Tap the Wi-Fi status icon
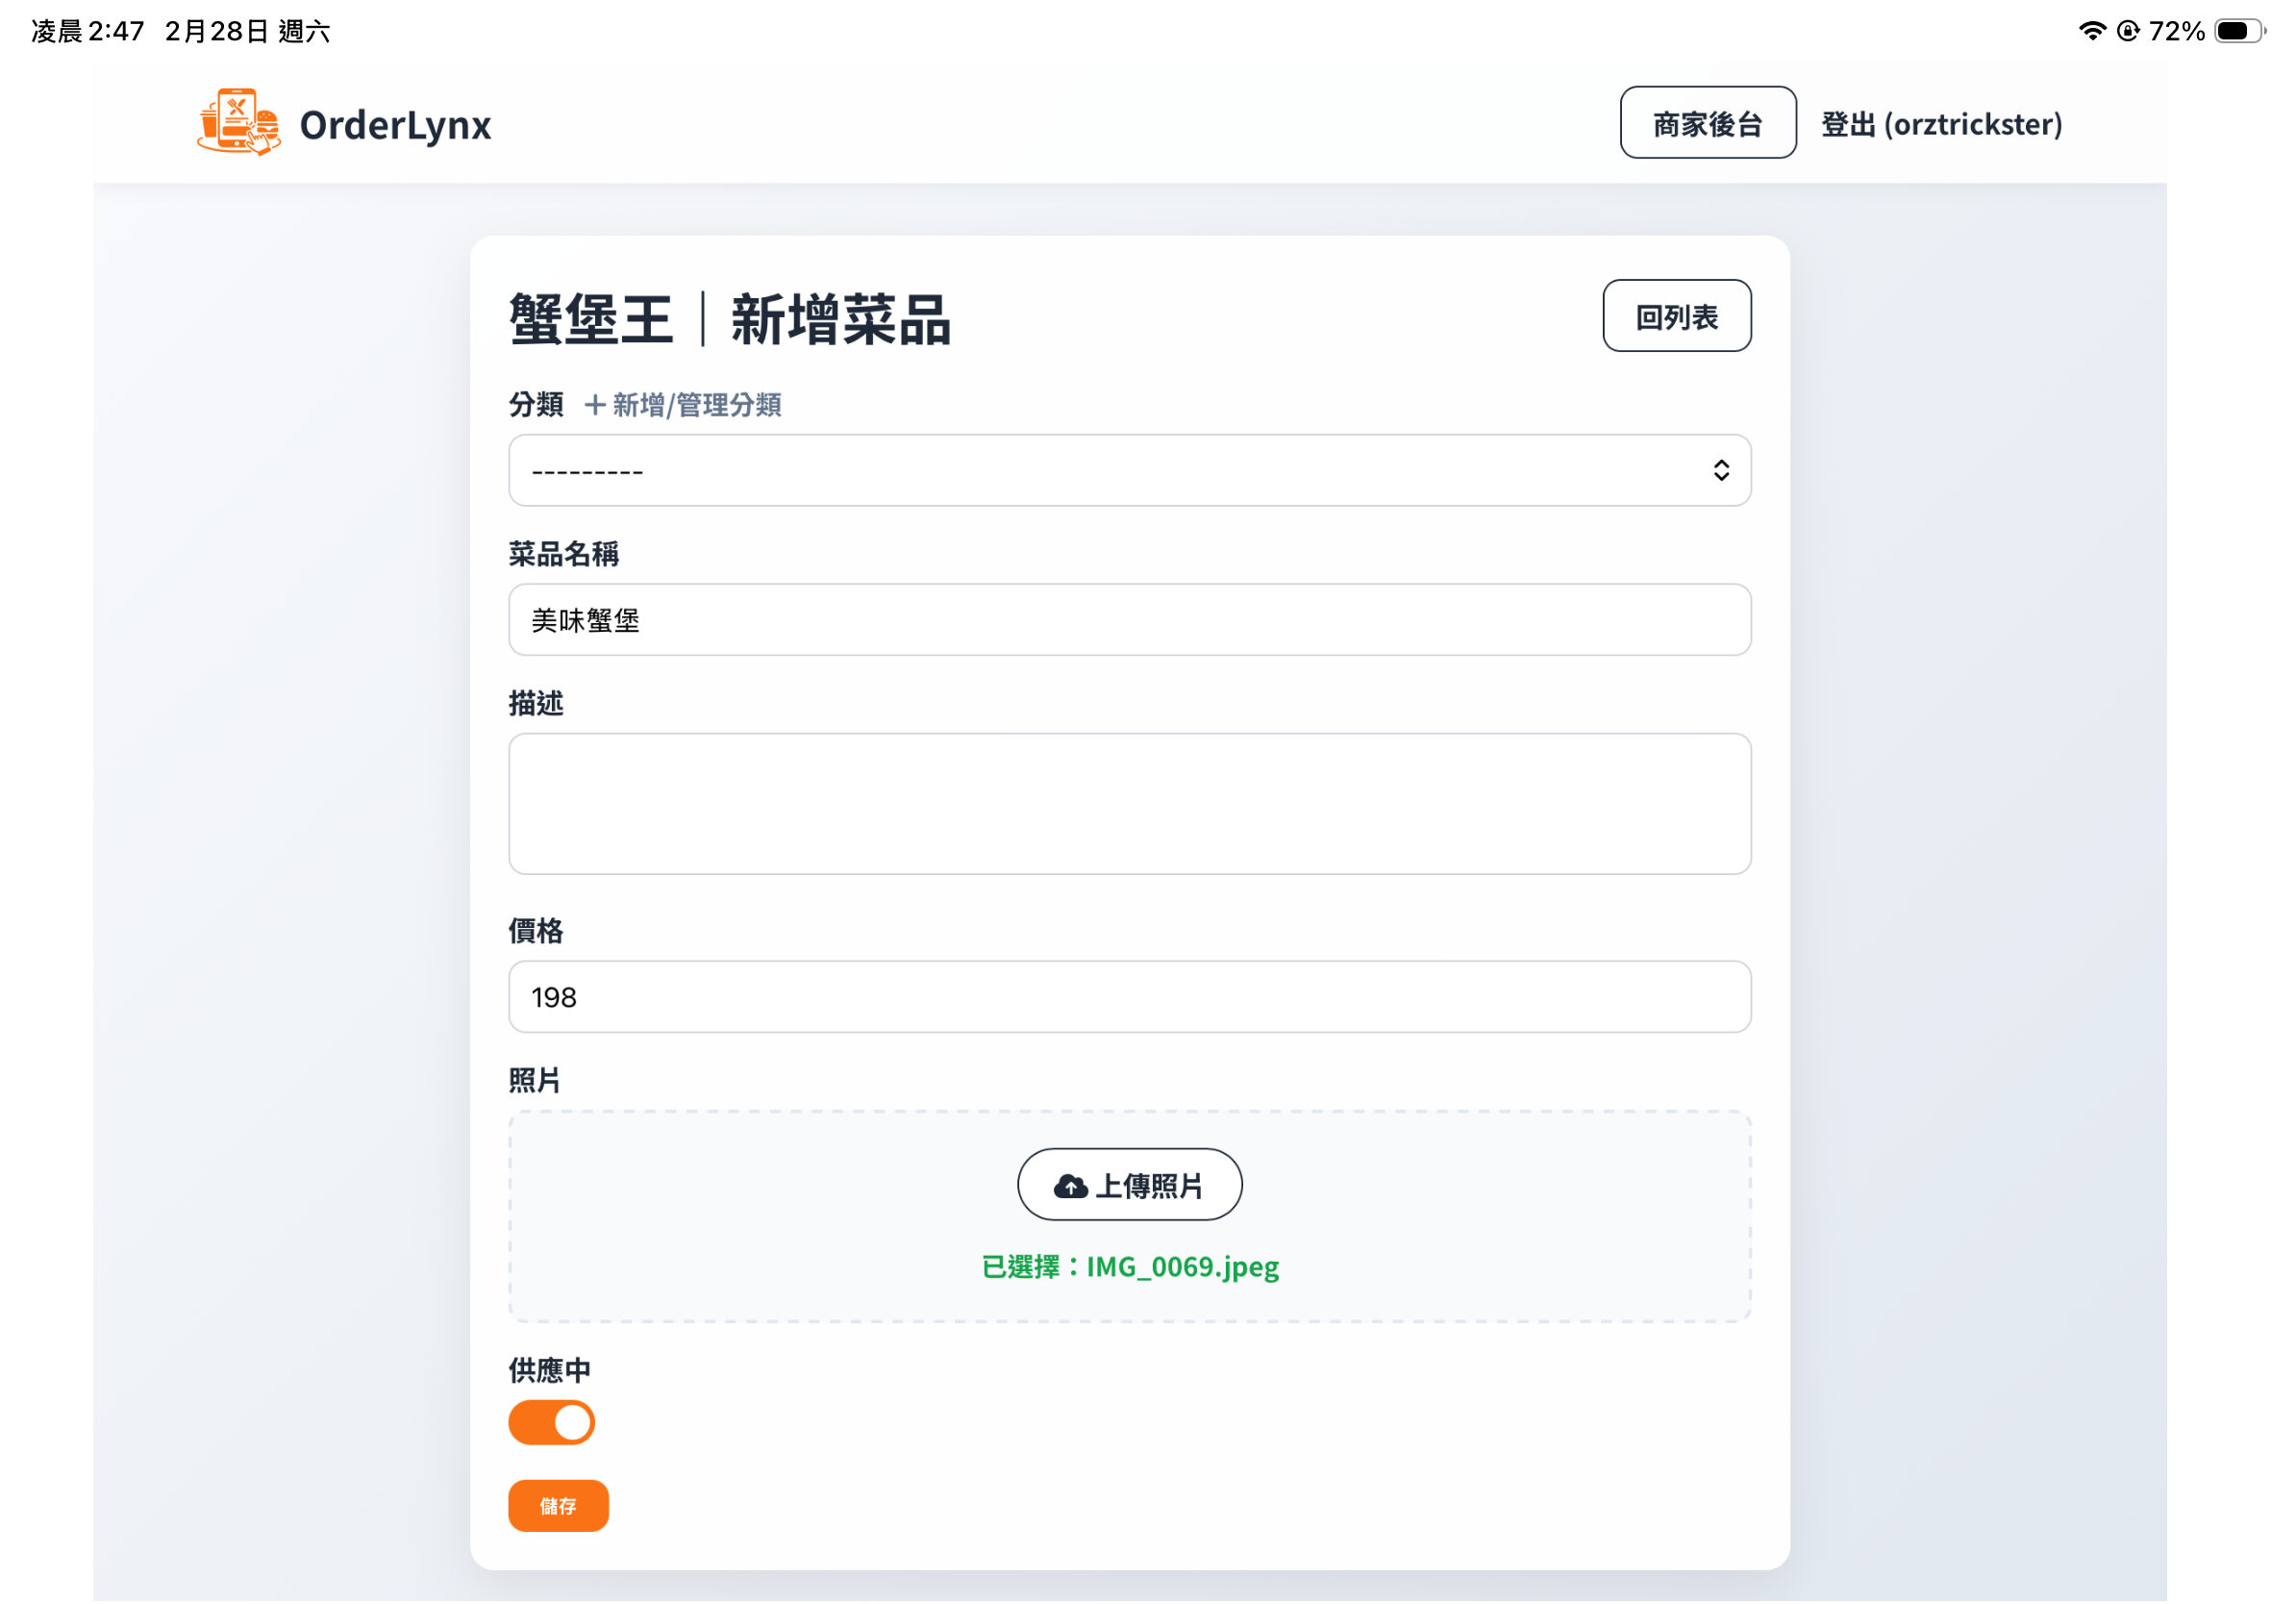 [2091, 31]
